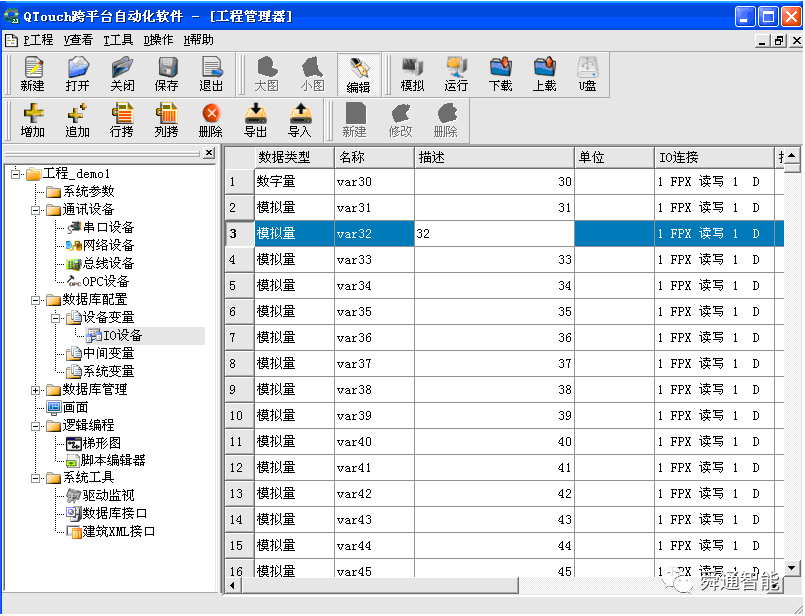Click the 单位 column header

(615, 158)
